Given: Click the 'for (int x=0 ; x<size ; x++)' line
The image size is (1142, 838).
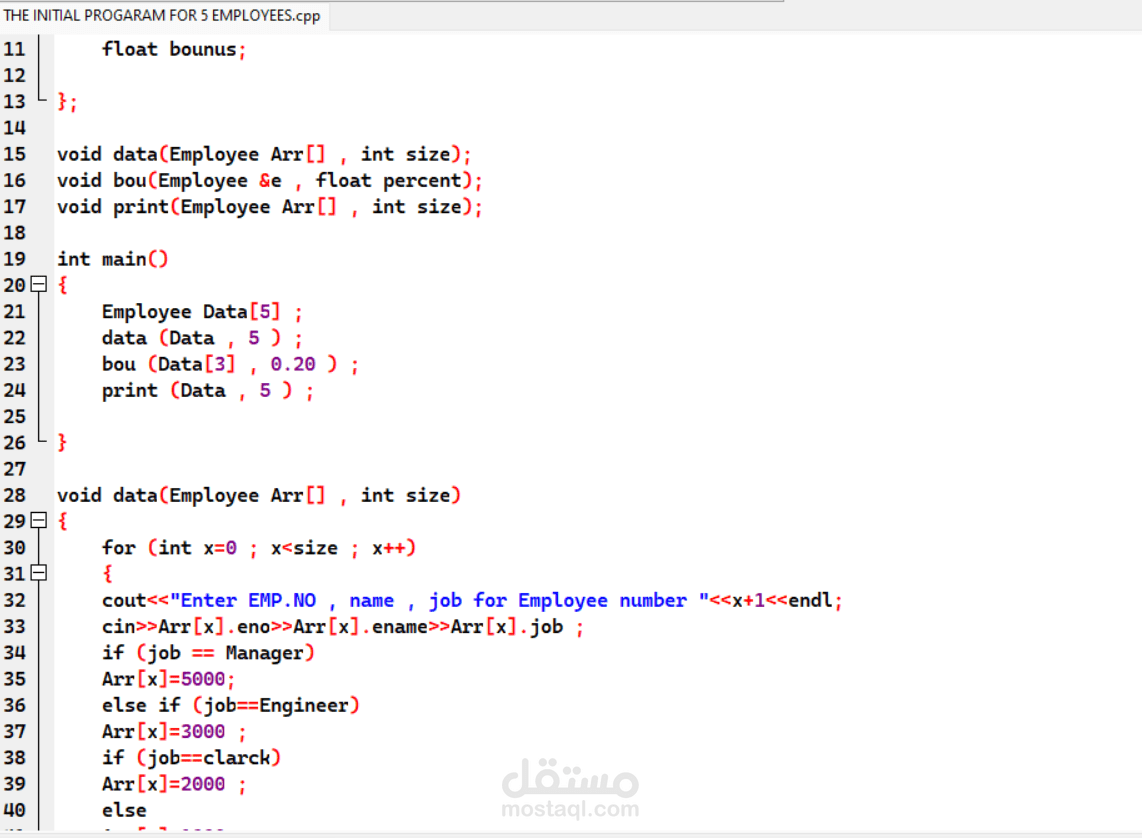Looking at the screenshot, I should click(x=259, y=548).
